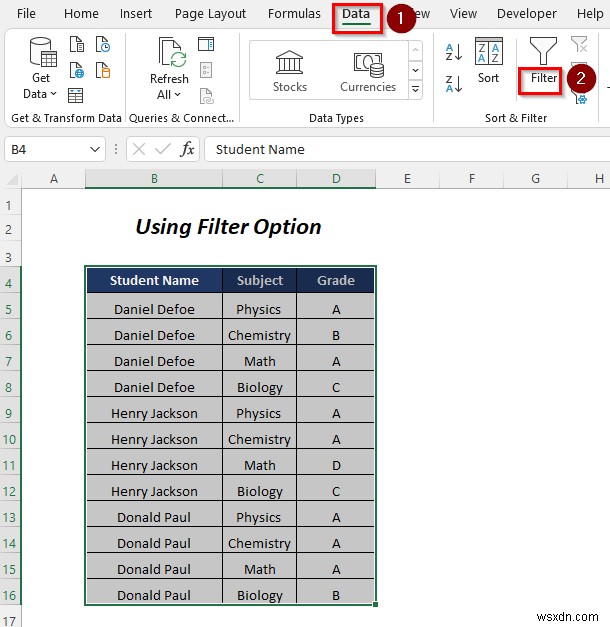Click From Table/Range icon
The image size is (610, 627).
(x=76, y=96)
